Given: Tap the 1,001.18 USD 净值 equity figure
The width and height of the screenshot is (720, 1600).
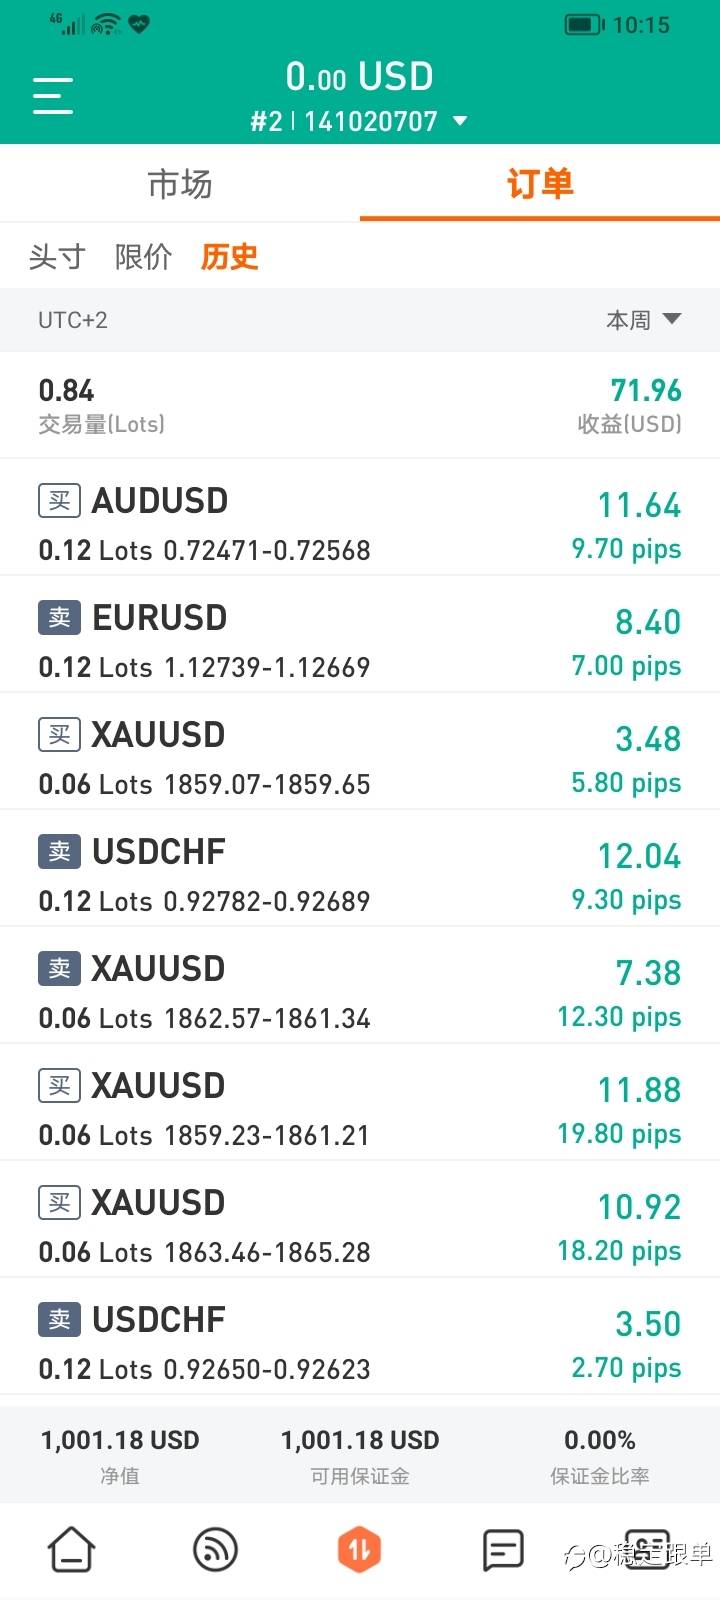Looking at the screenshot, I should pos(120,1455).
